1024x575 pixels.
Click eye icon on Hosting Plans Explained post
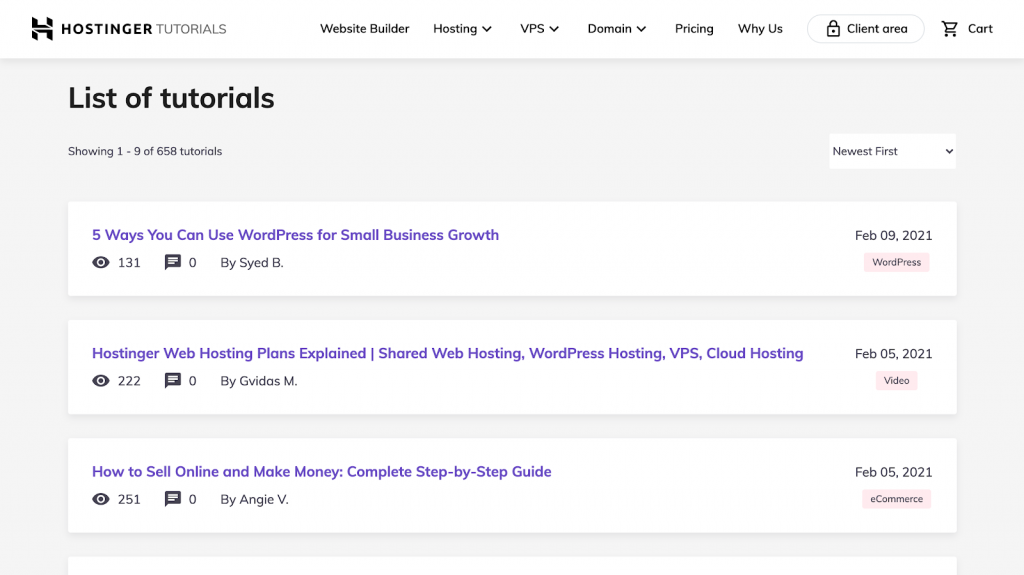pos(101,381)
